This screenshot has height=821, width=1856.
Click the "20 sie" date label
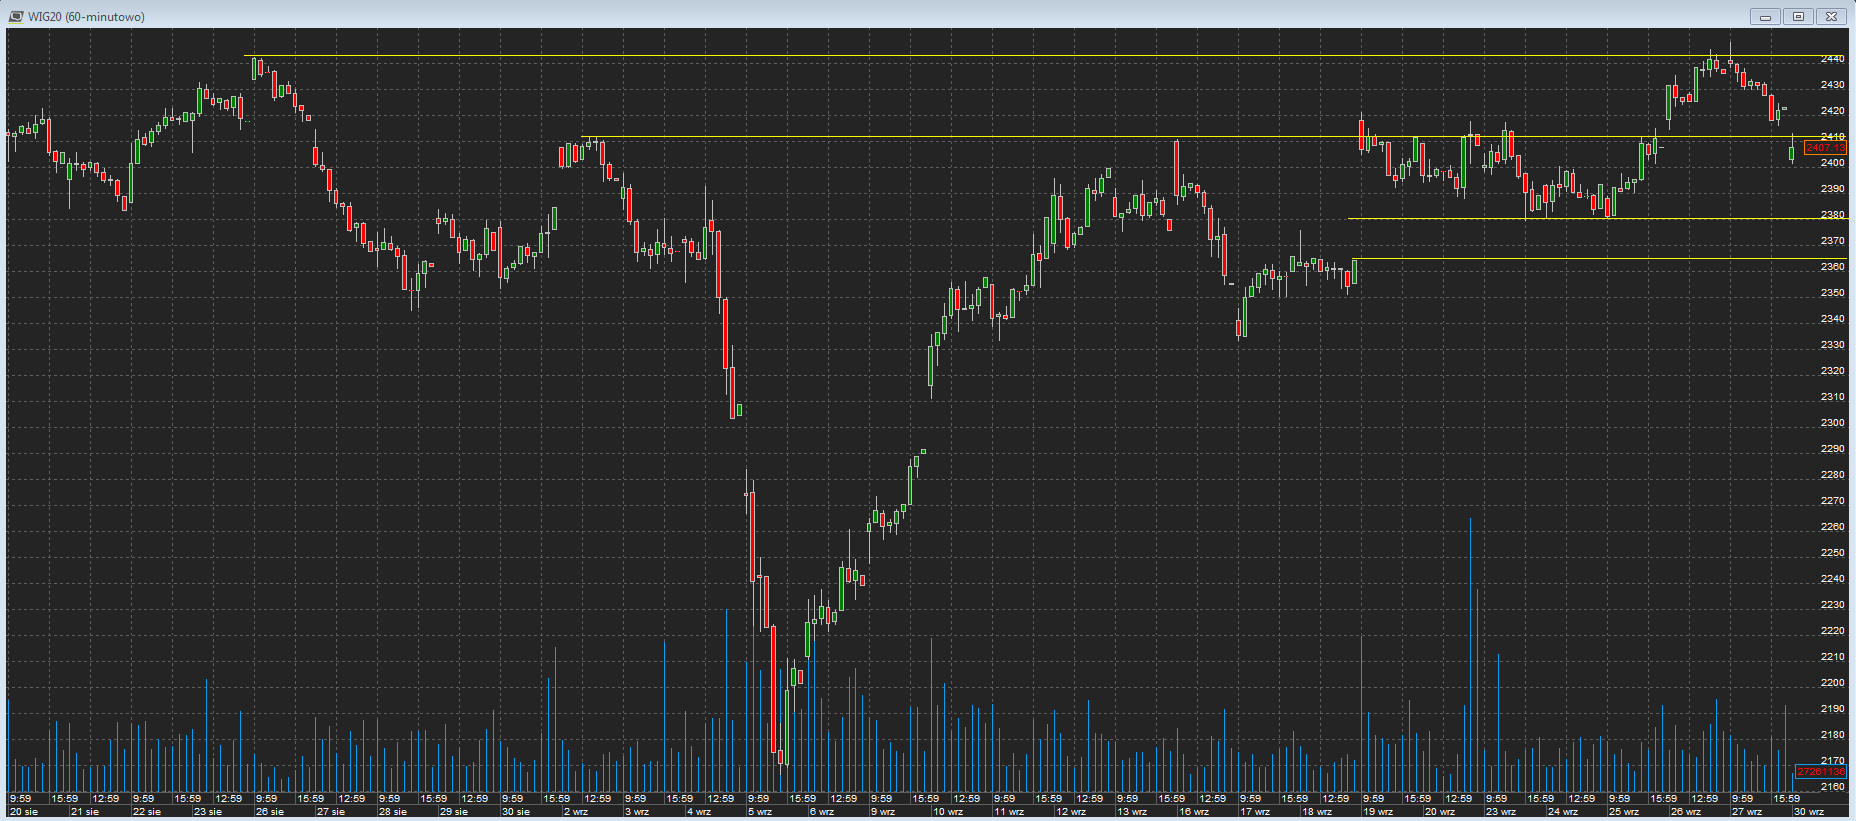click(x=24, y=812)
